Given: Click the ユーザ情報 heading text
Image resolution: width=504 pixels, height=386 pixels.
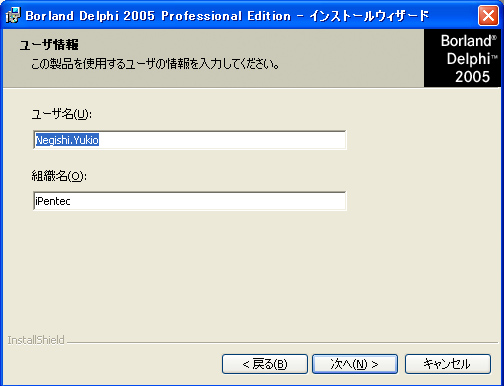Looking at the screenshot, I should tap(49, 45).
